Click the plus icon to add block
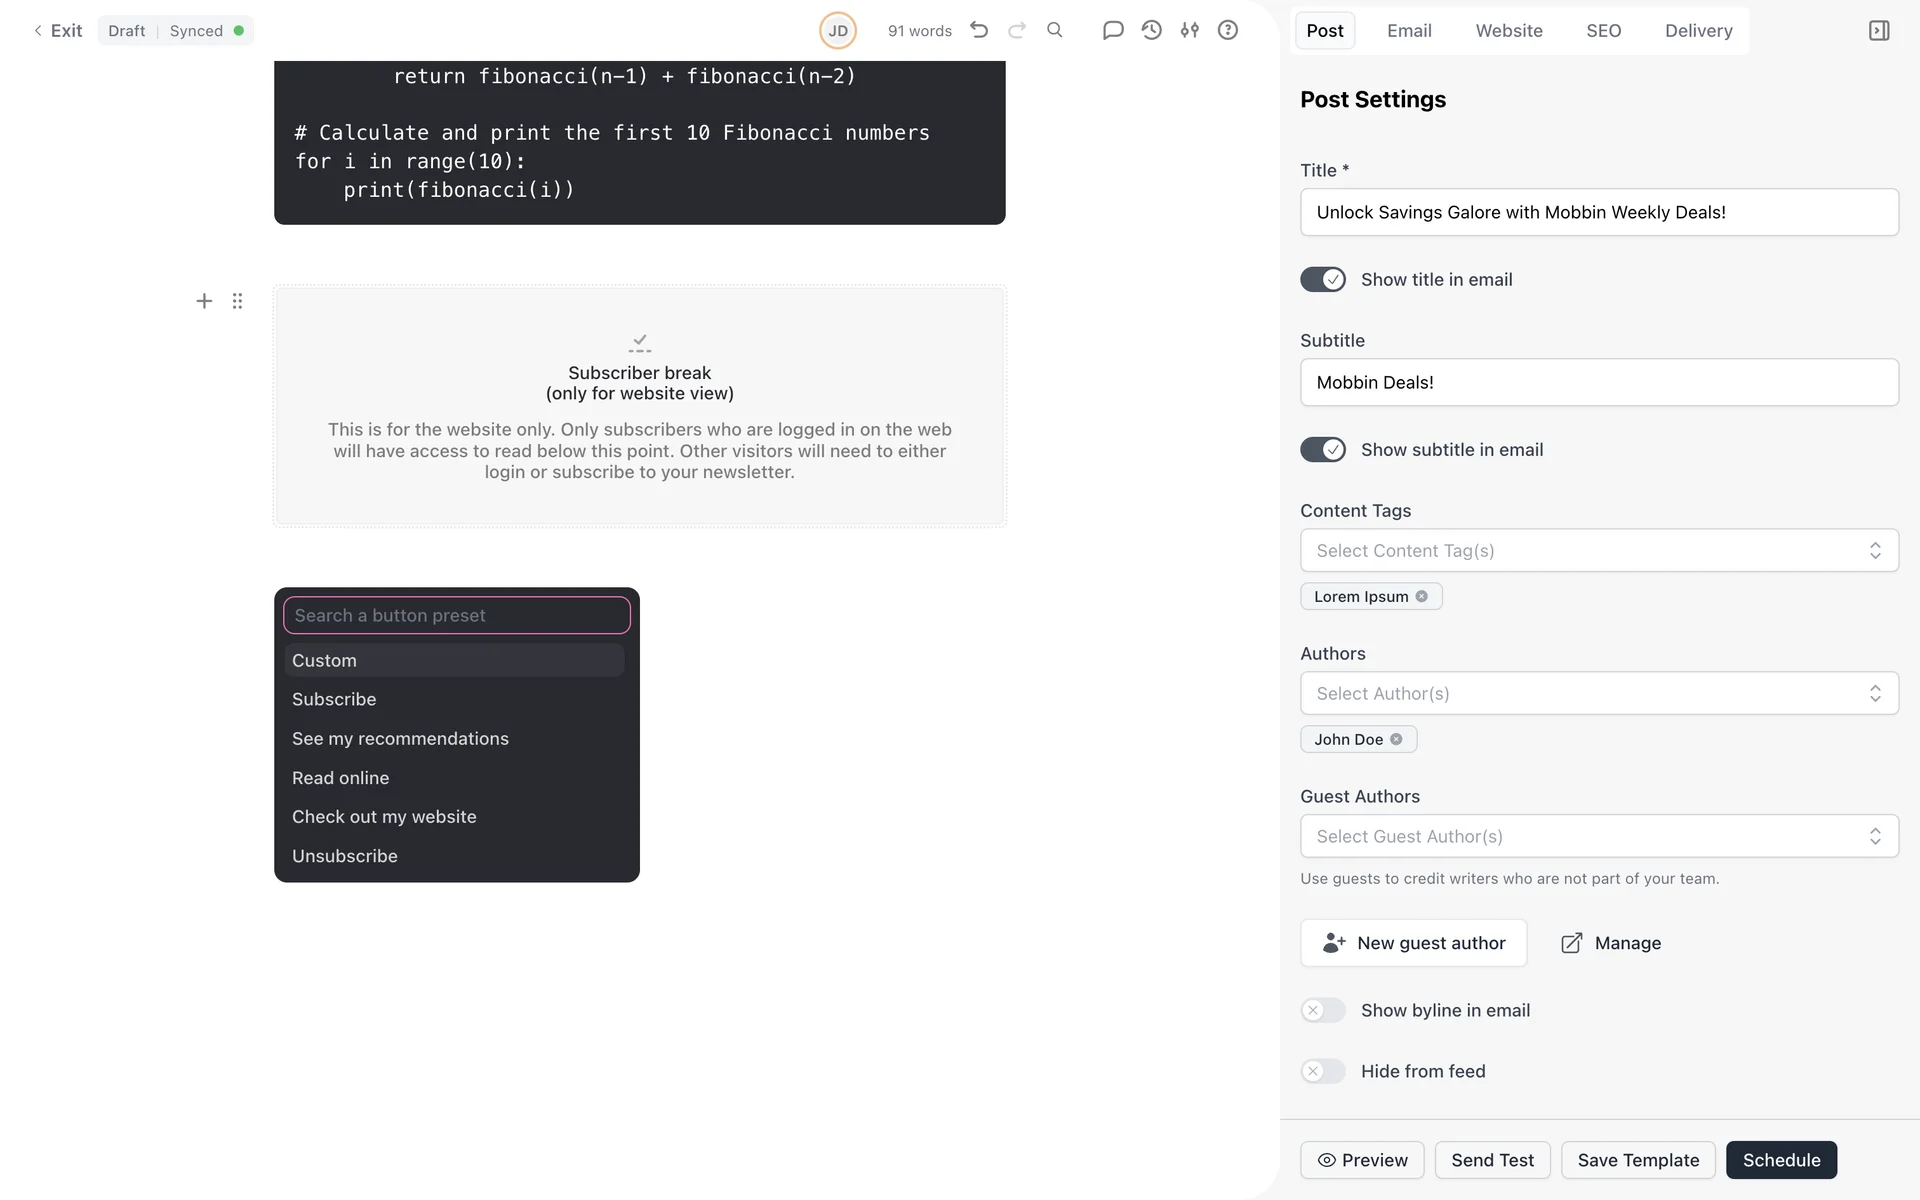The width and height of the screenshot is (1920, 1200). pyautogui.click(x=204, y=301)
